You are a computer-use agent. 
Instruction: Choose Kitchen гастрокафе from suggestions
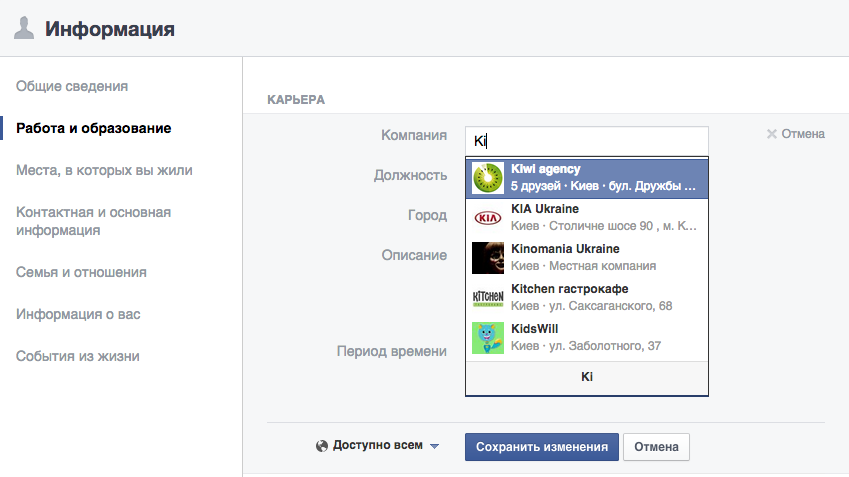click(587, 298)
